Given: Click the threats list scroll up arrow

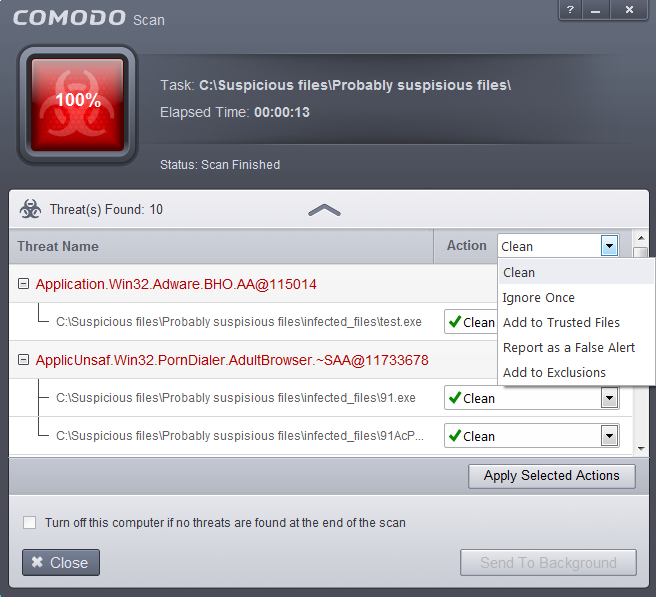Looking at the screenshot, I should 641,238.
